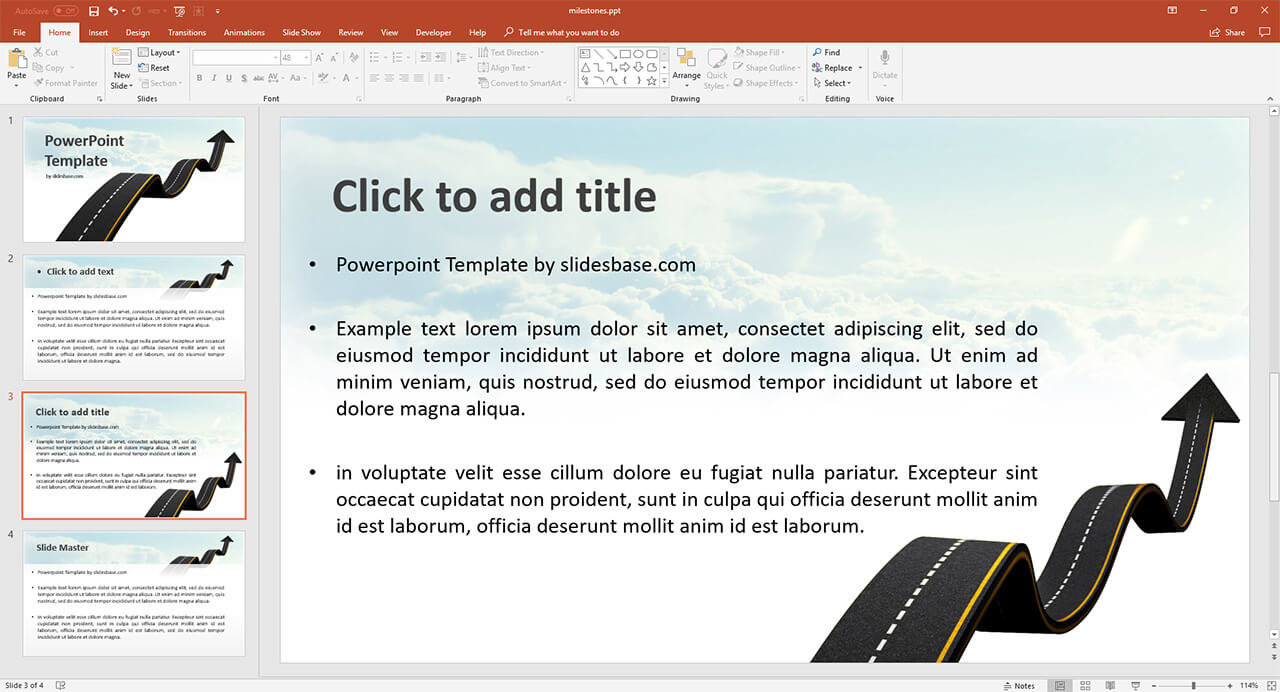Click the Share button
1280x692 pixels.
click(1228, 32)
